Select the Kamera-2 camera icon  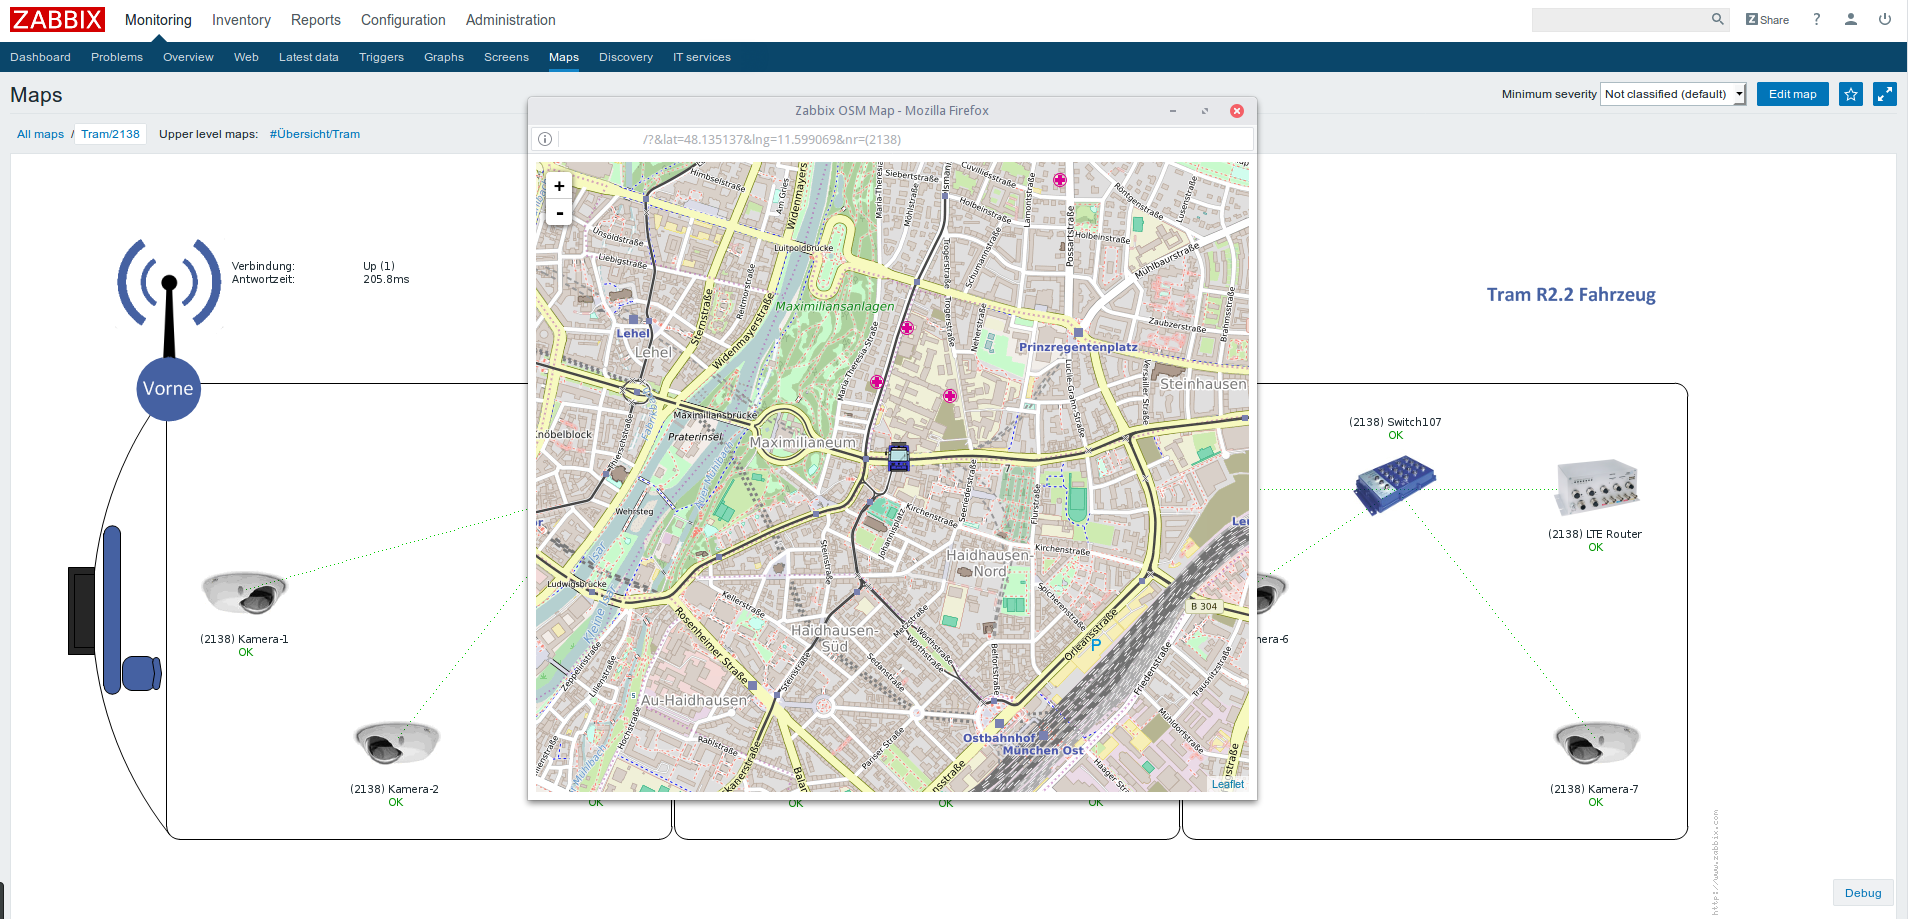point(397,743)
